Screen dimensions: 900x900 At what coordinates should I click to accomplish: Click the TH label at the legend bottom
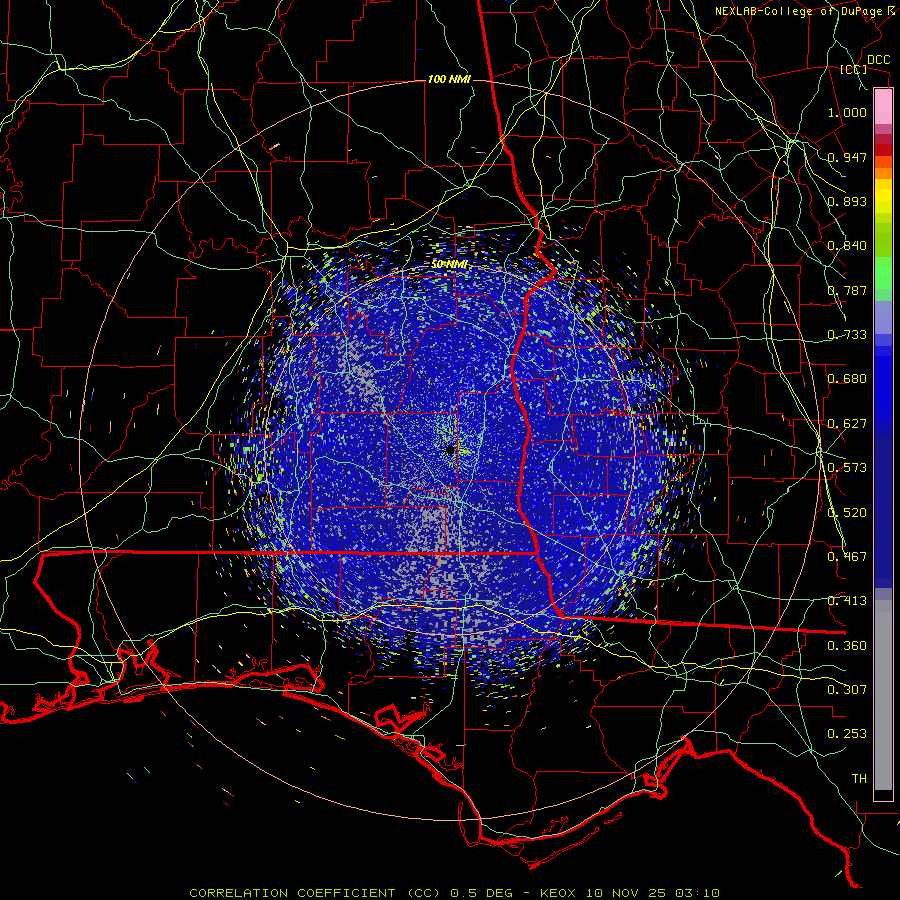click(859, 779)
